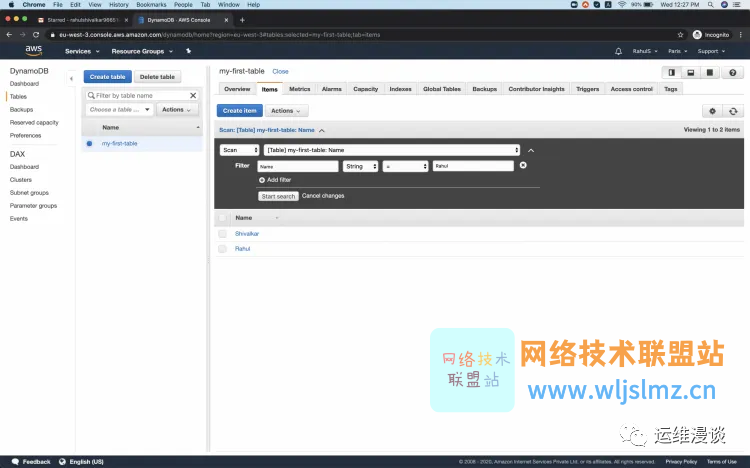
Task: Reload the browser page
Action: 36,34
